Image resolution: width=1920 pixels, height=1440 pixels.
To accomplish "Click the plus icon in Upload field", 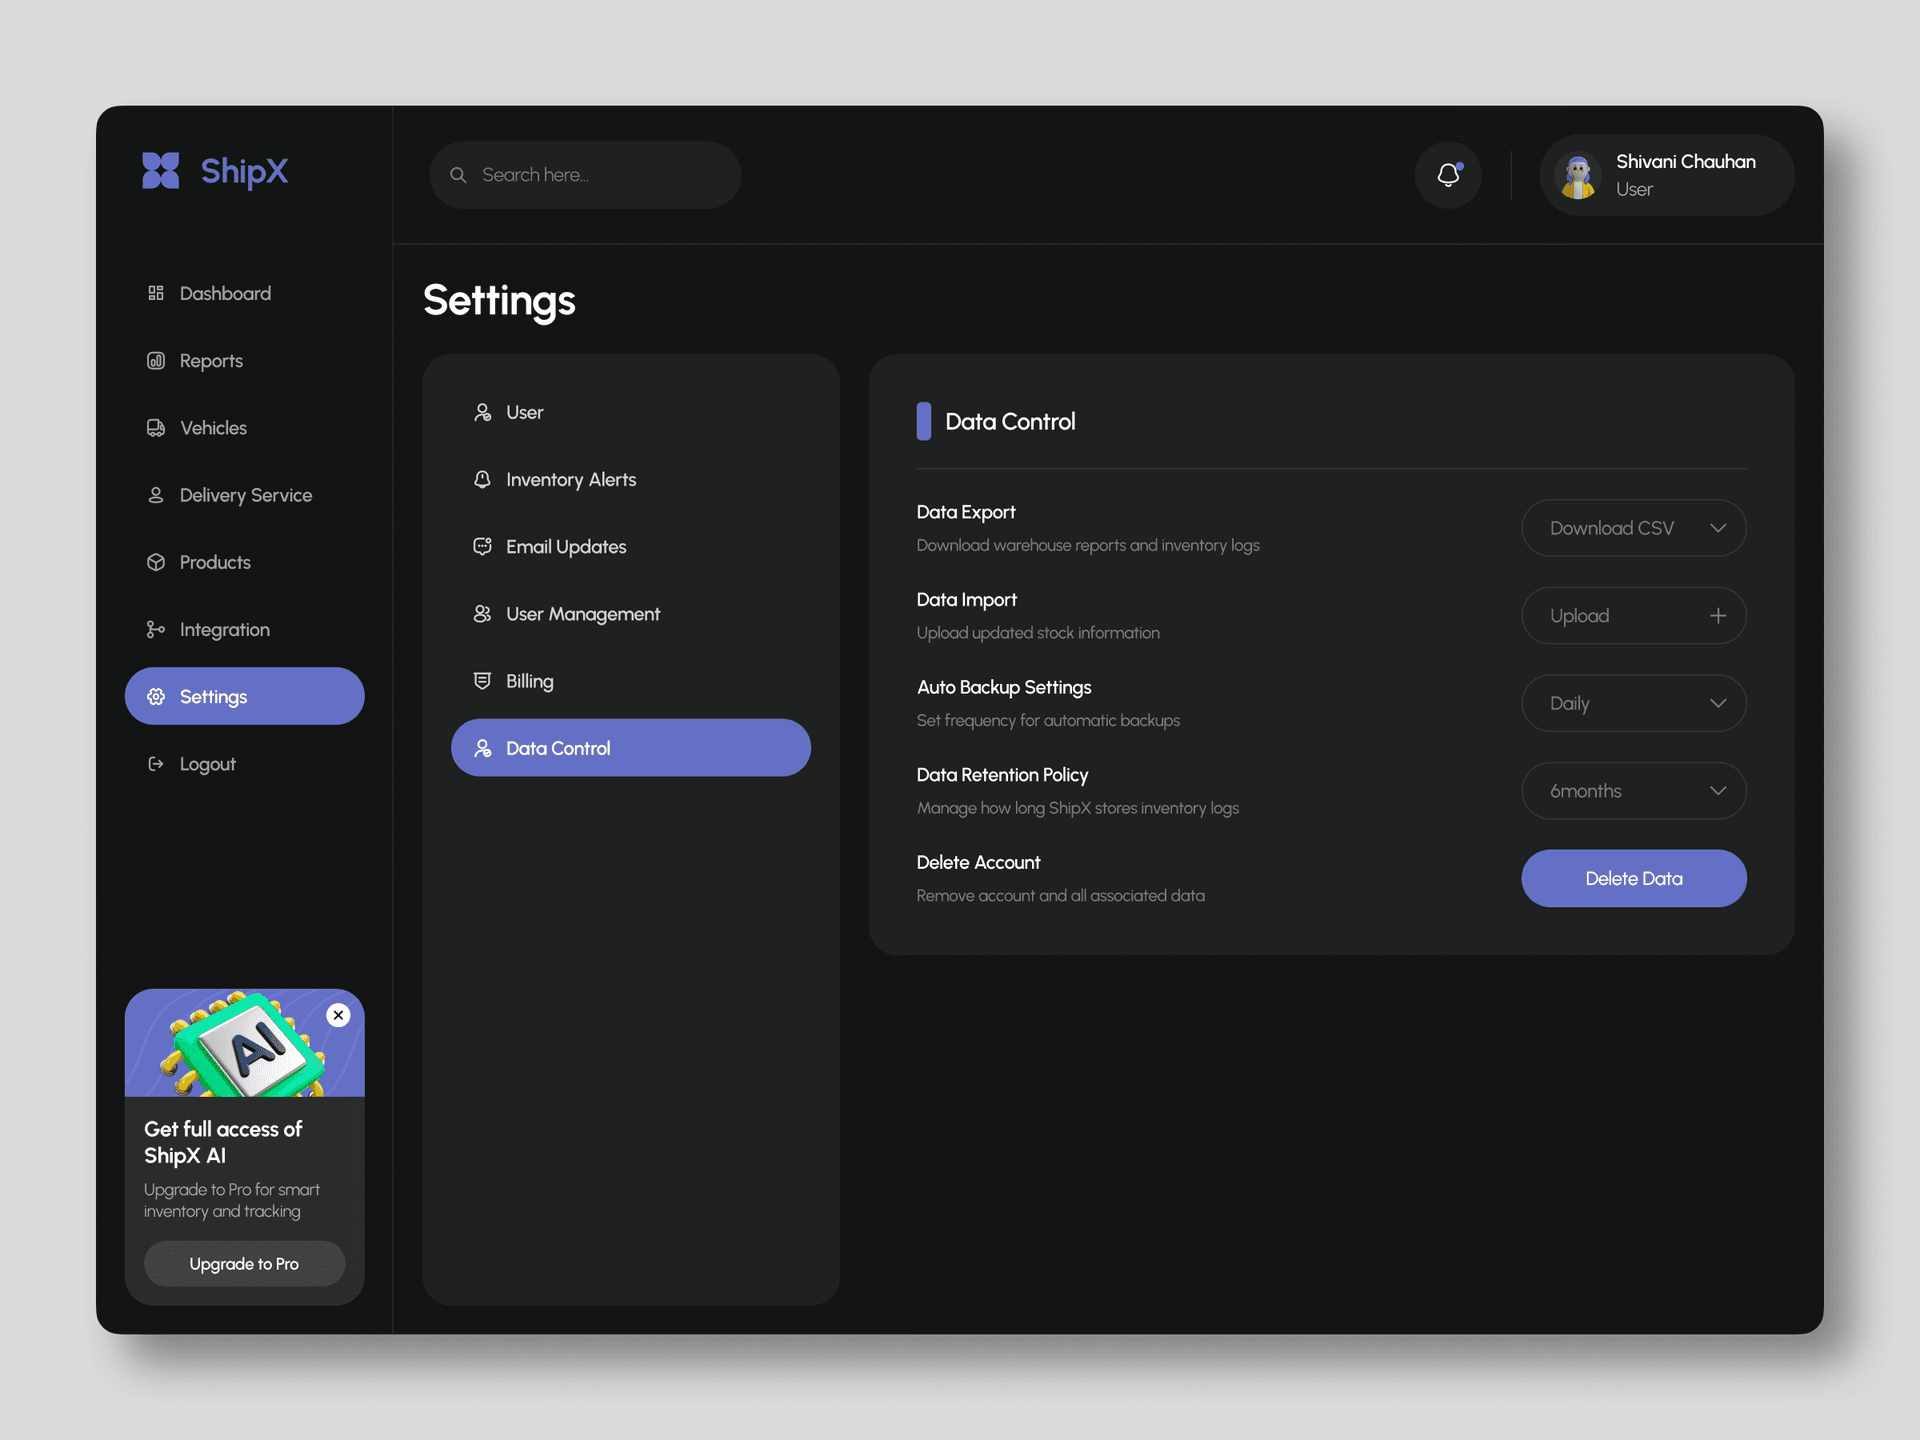I will click(x=1718, y=616).
